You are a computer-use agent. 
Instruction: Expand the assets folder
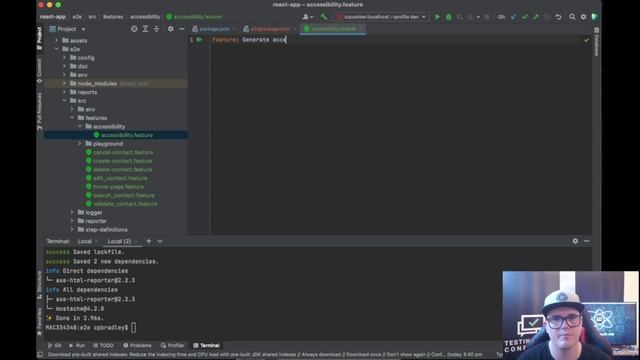(56, 40)
